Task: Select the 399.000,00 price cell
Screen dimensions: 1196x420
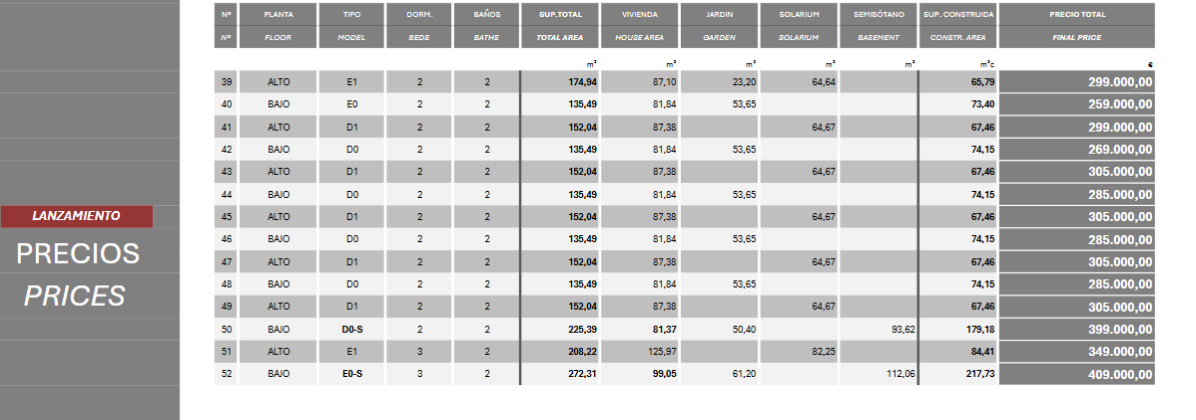Action: coord(1076,329)
